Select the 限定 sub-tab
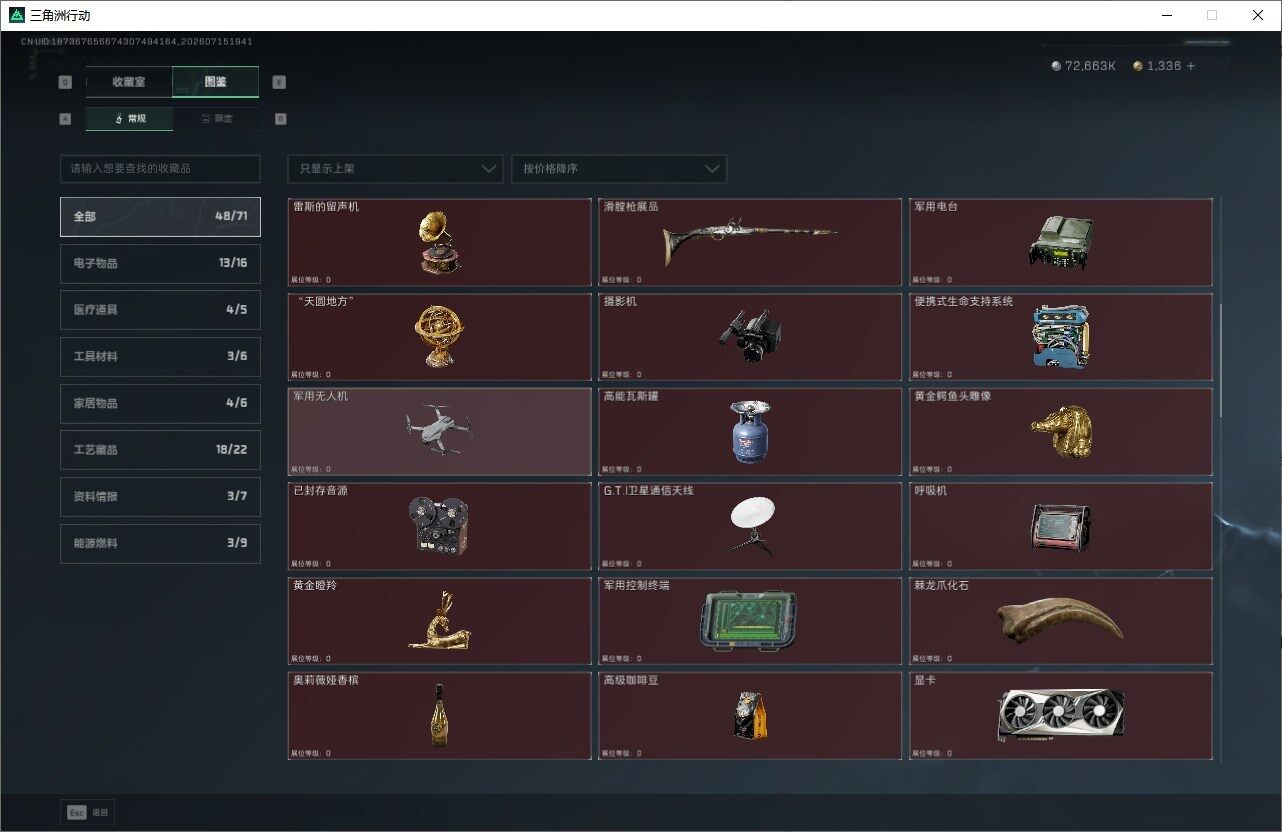 pyautogui.click(x=216, y=118)
